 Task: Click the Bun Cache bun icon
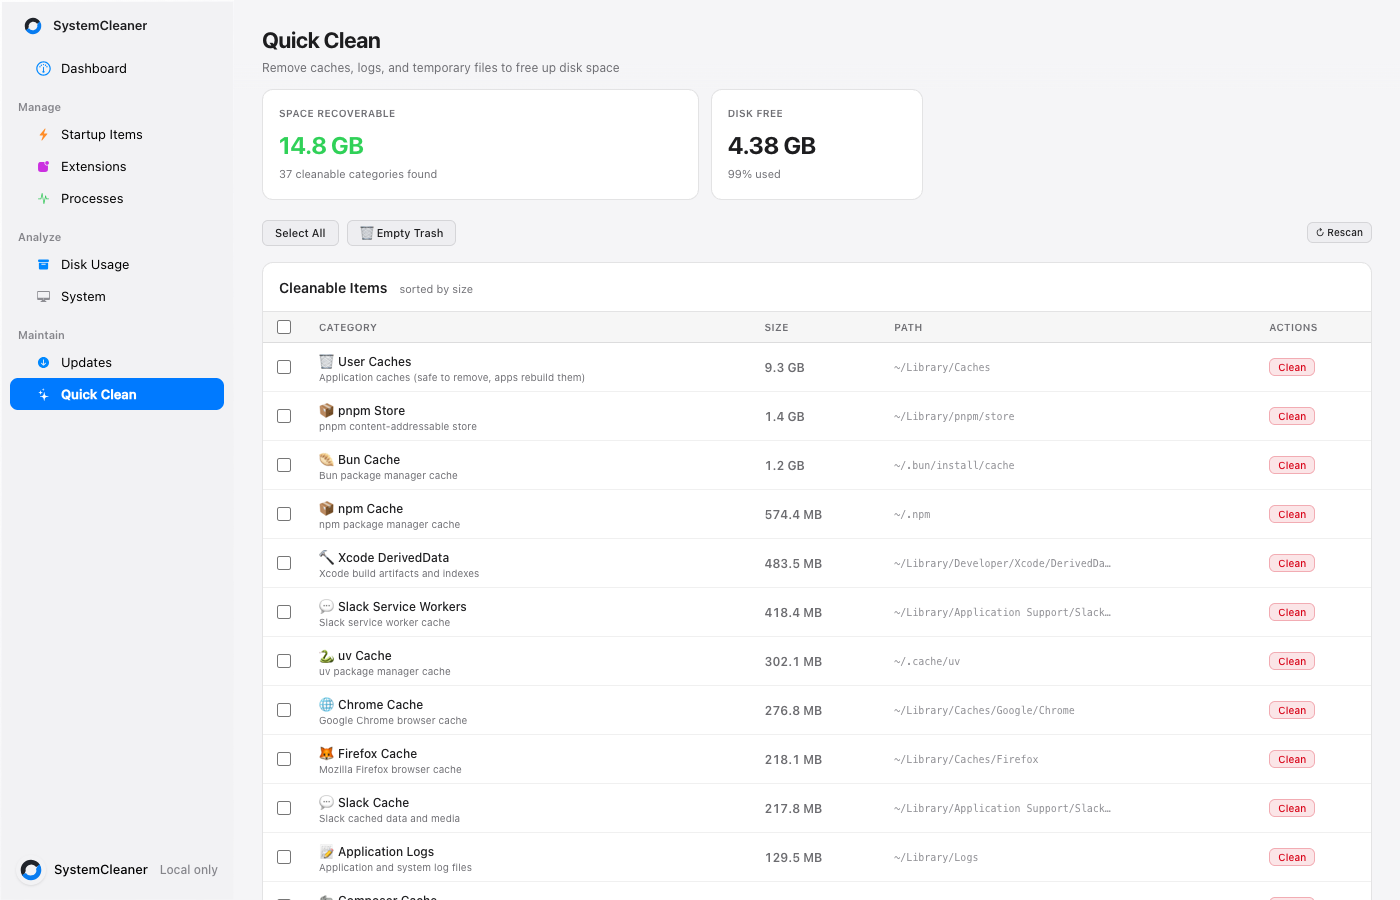click(x=326, y=459)
